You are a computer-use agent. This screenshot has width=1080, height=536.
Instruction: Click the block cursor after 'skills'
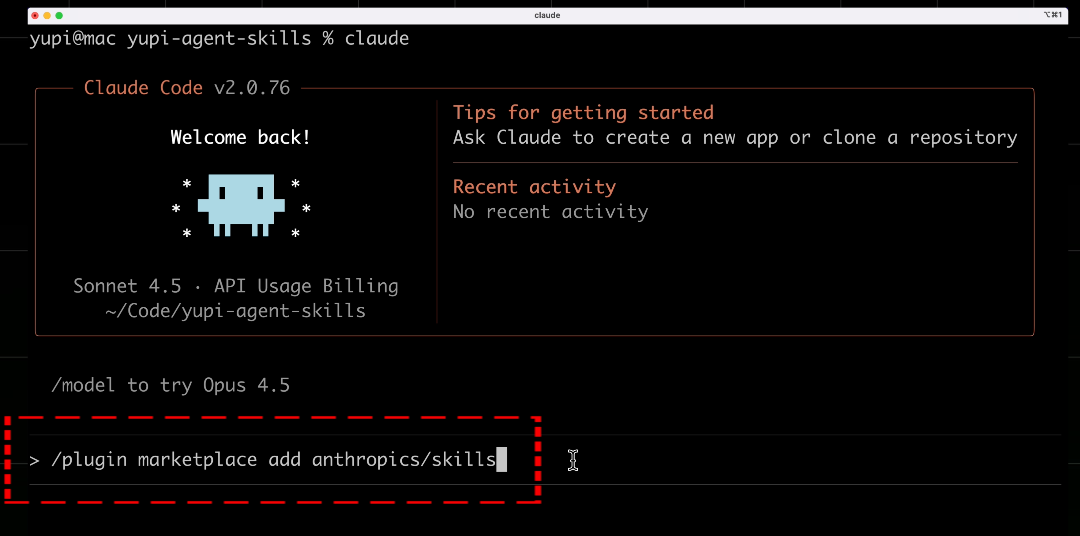click(502, 460)
